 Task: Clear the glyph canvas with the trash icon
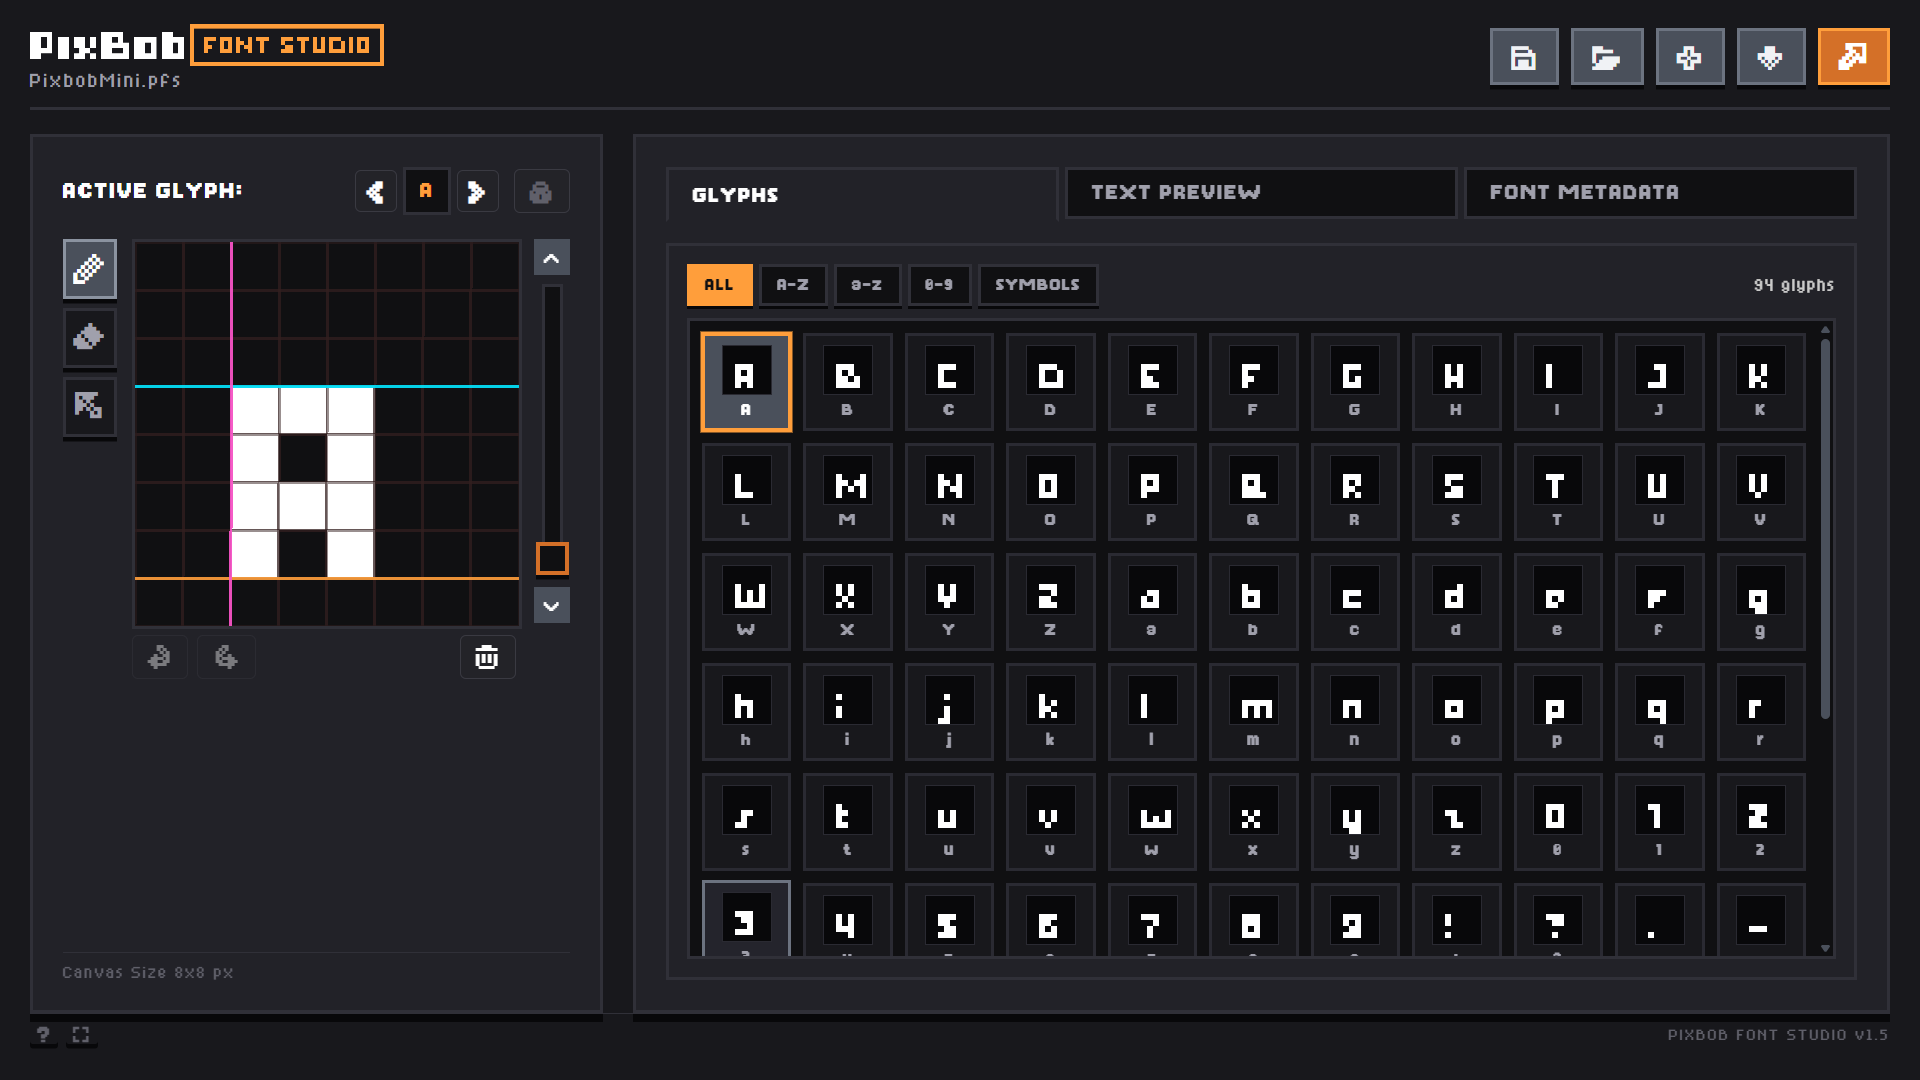(487, 657)
